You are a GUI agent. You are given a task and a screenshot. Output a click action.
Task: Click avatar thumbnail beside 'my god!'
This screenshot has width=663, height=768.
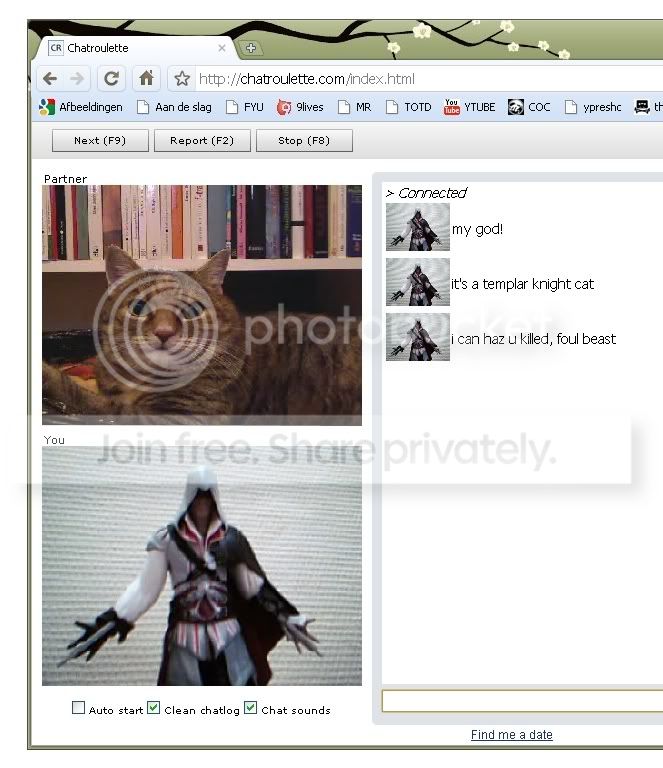[x=418, y=227]
